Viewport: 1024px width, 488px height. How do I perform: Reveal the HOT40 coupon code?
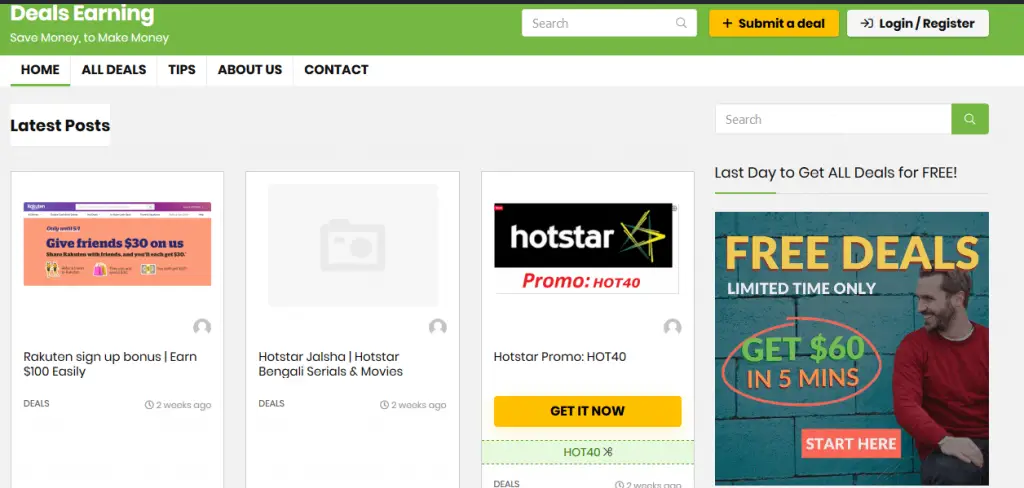[588, 452]
